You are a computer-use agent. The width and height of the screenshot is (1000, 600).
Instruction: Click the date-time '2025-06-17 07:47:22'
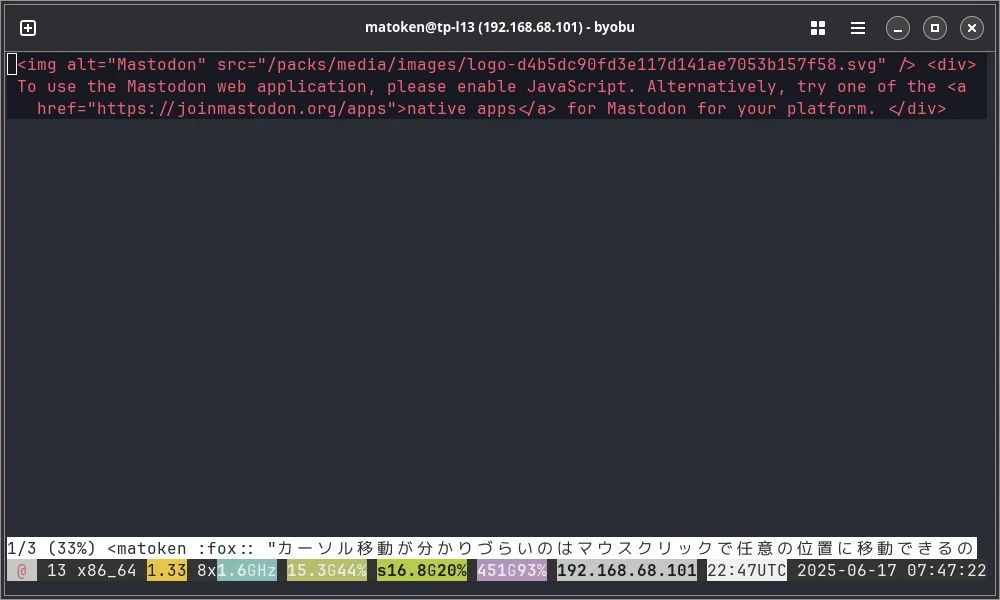point(892,570)
